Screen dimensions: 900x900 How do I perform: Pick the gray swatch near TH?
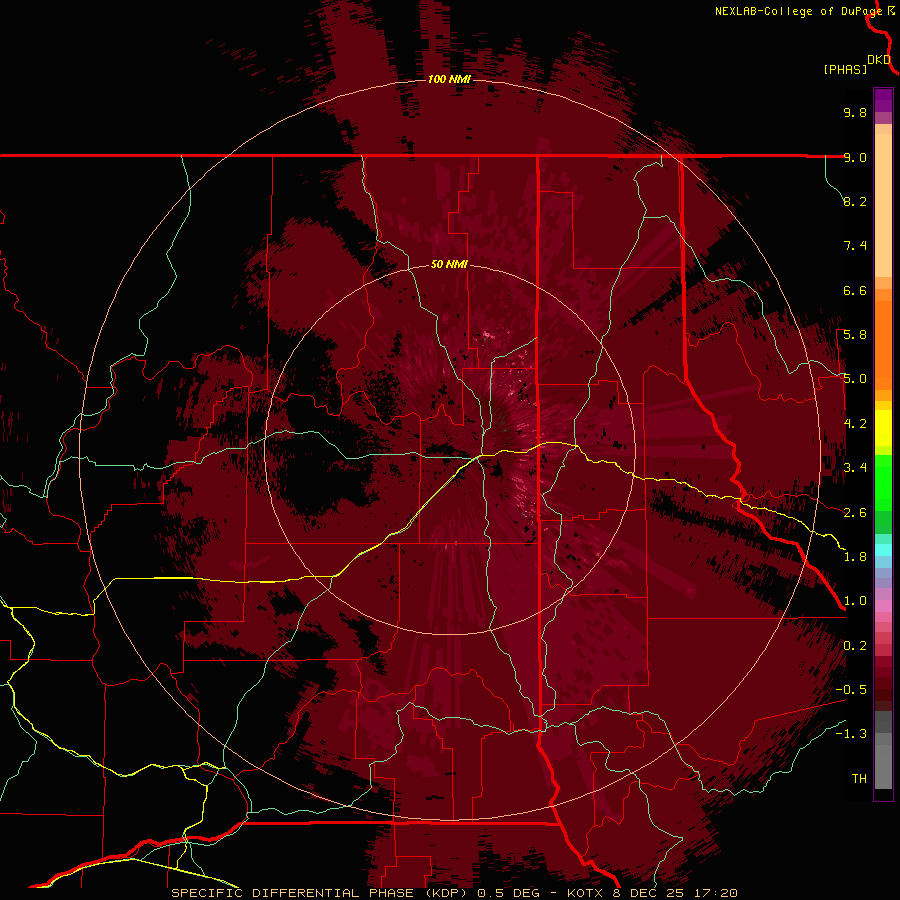coord(883,769)
